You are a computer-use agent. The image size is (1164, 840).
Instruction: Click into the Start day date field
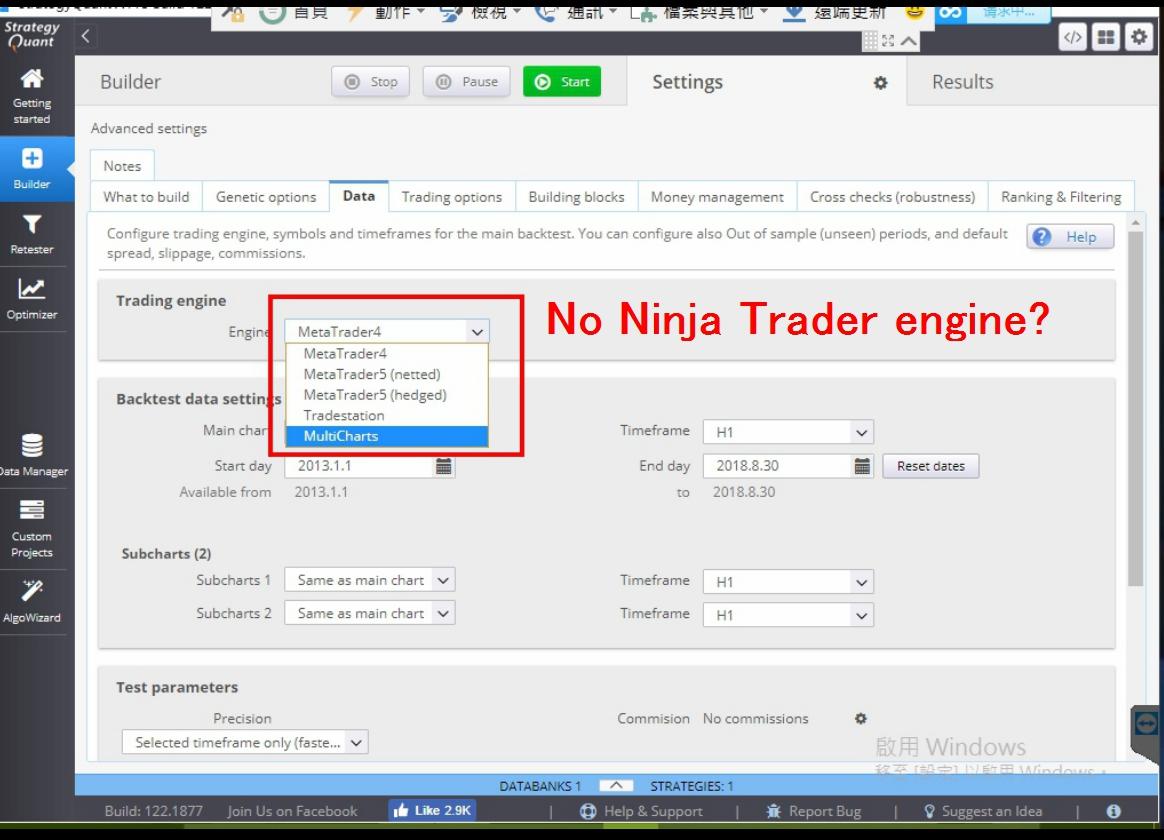click(360, 466)
